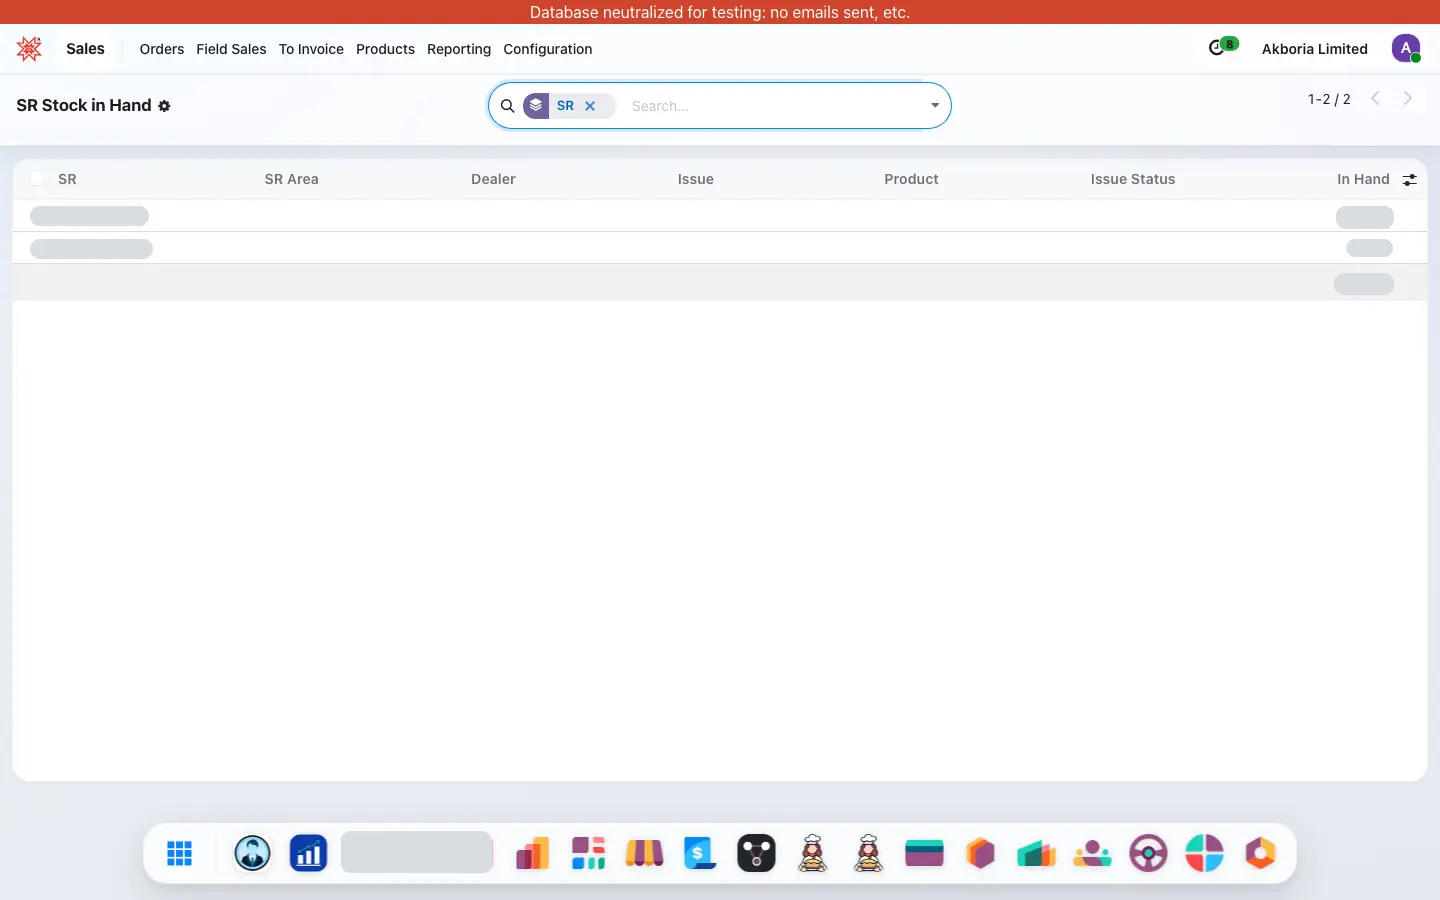Open the Orders menu
1440x900 pixels.
coord(162,49)
